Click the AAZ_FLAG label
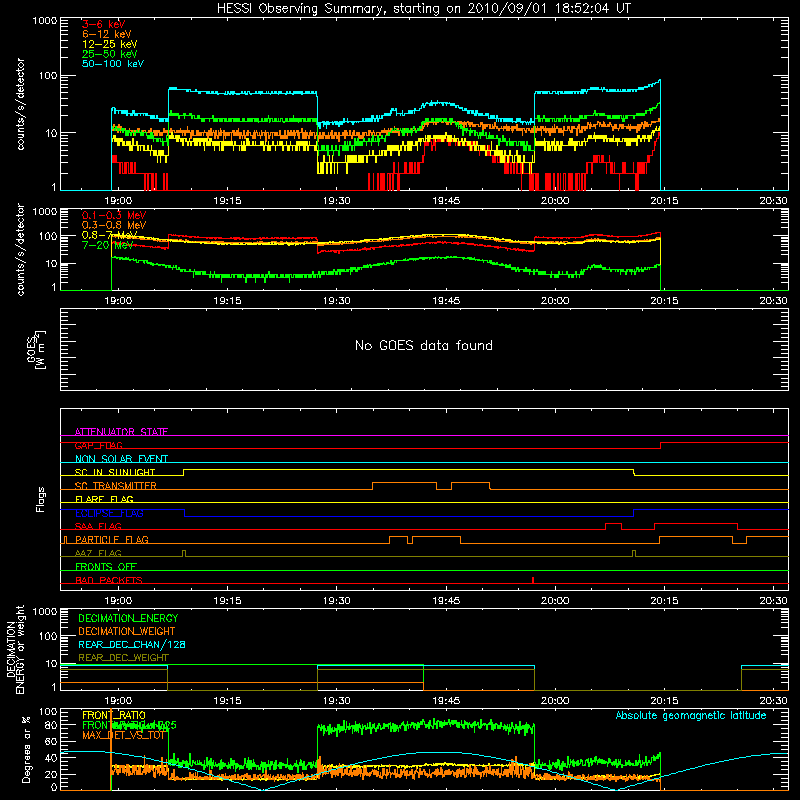800x800 pixels. 98,553
